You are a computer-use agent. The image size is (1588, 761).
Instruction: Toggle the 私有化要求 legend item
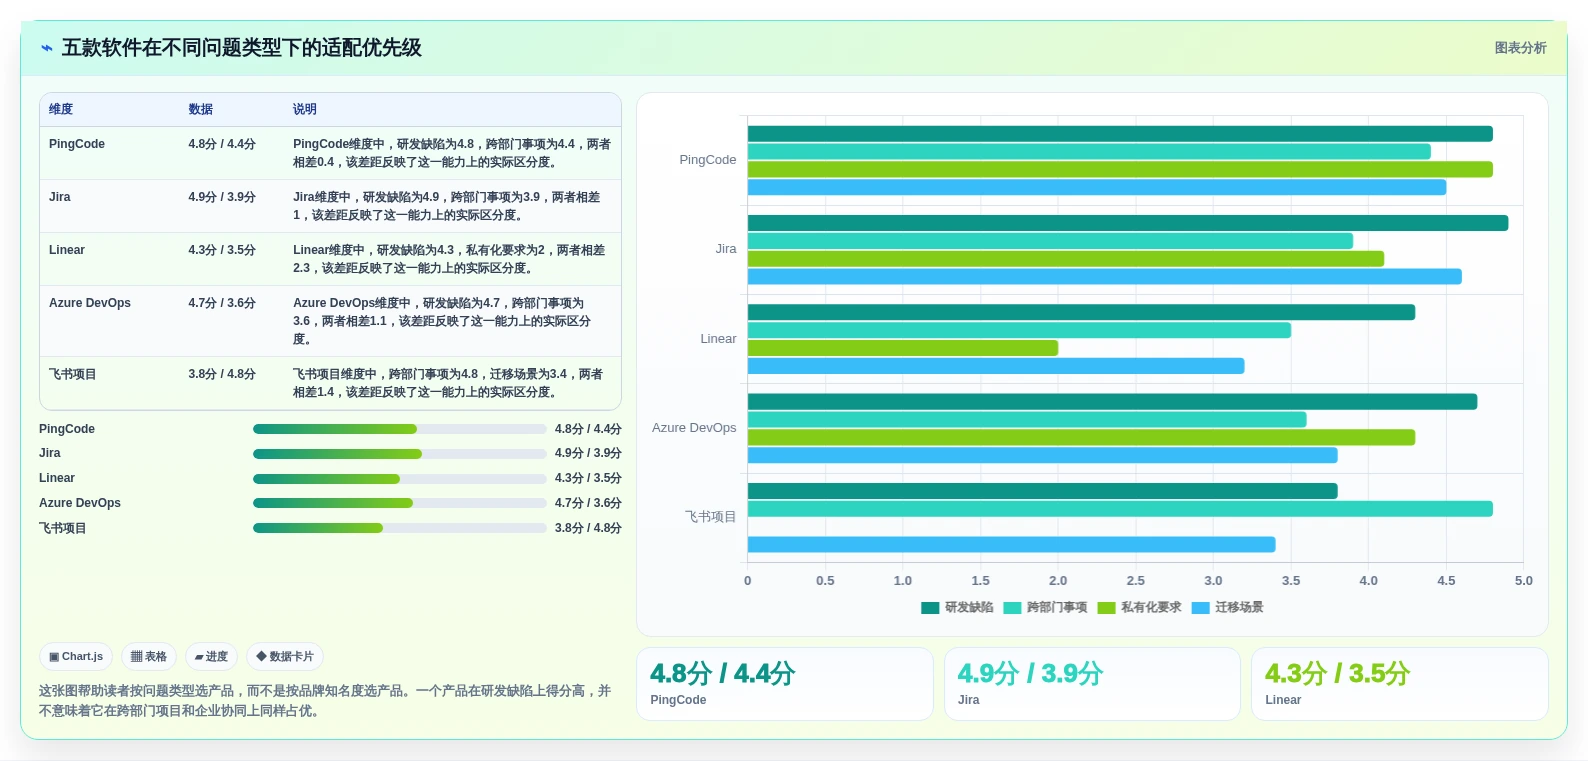coord(1139,607)
